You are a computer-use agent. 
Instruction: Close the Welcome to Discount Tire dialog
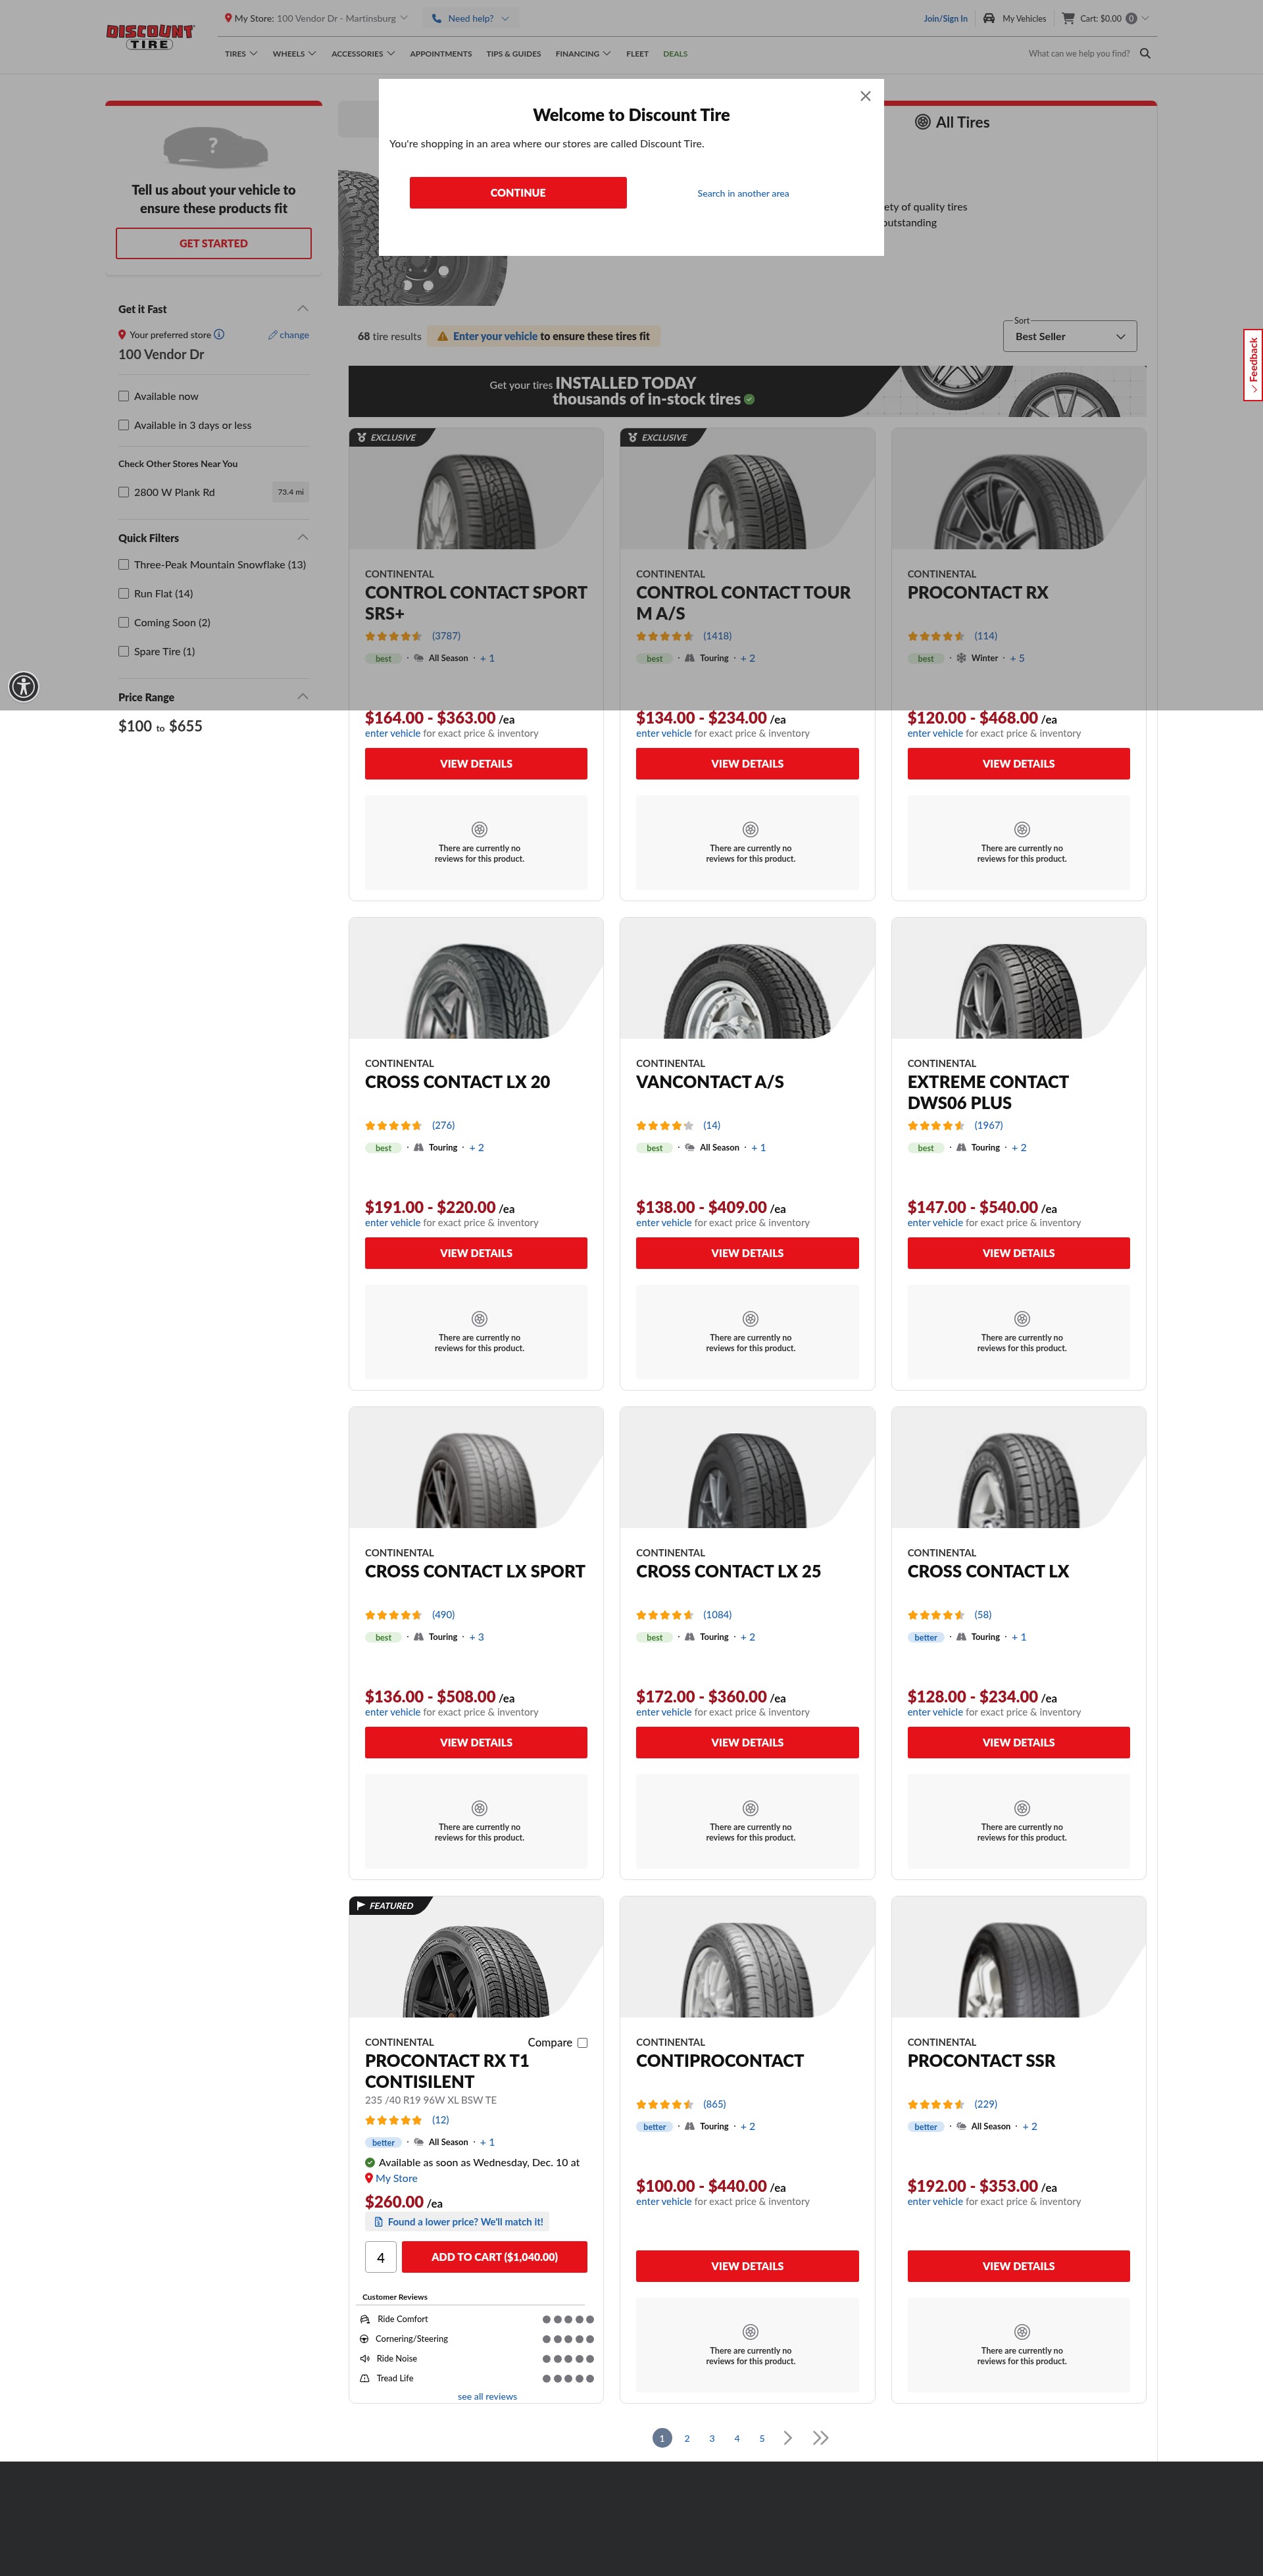865,96
